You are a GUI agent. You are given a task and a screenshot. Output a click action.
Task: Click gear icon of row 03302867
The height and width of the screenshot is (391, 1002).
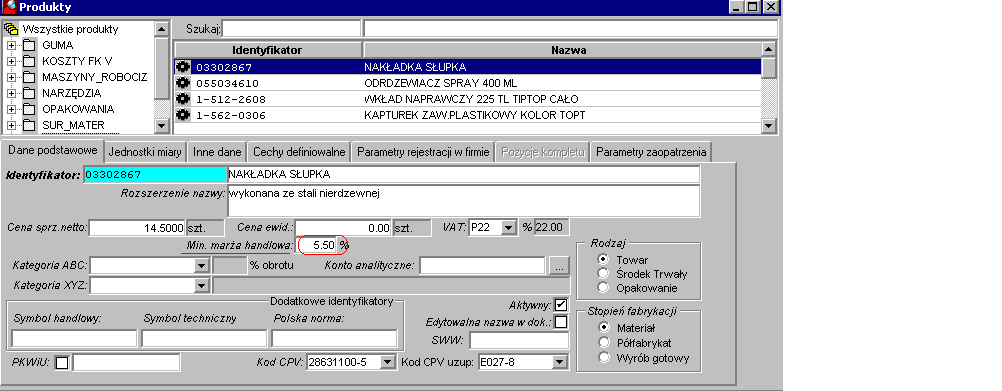[183, 67]
